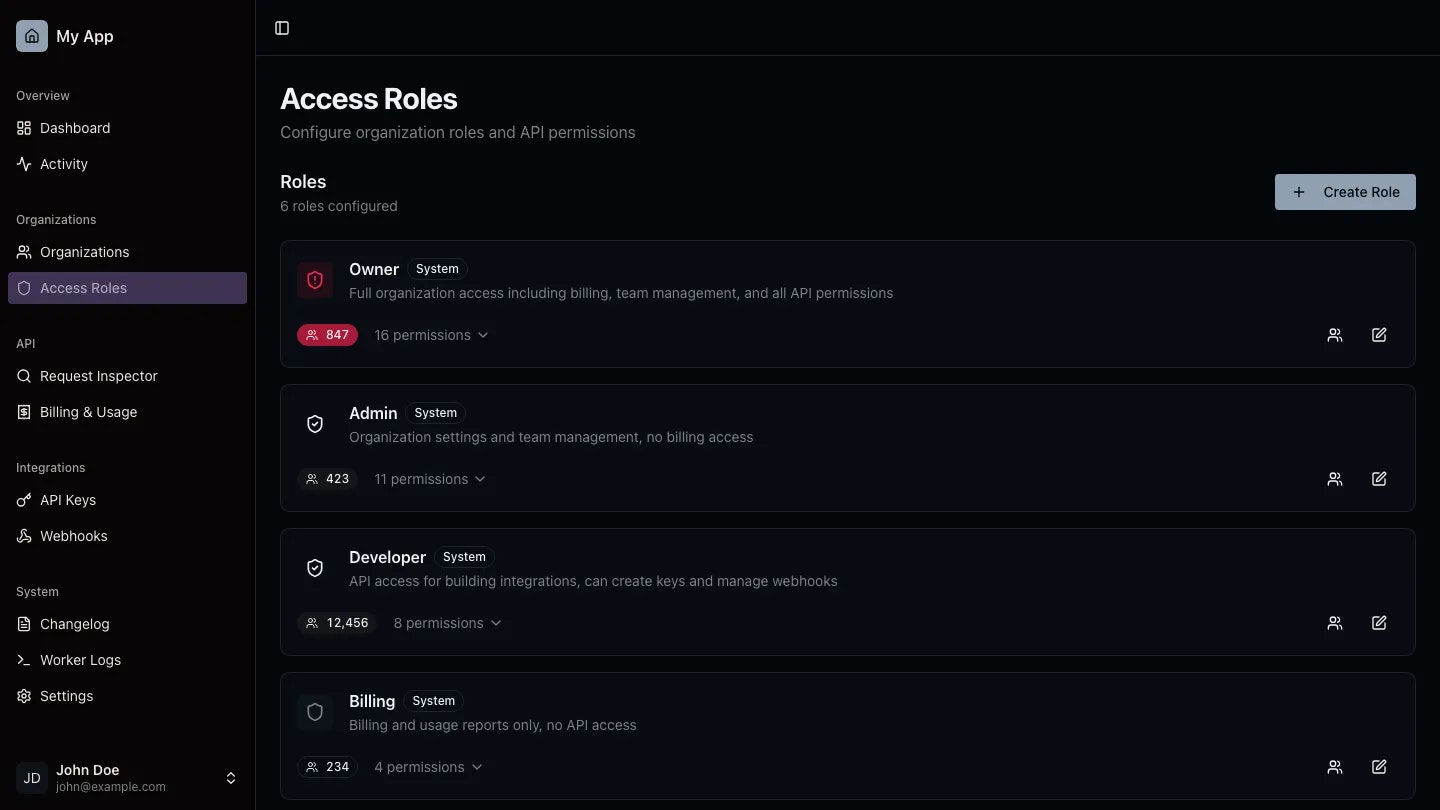Select the System badge next to Billing

pos(433,701)
